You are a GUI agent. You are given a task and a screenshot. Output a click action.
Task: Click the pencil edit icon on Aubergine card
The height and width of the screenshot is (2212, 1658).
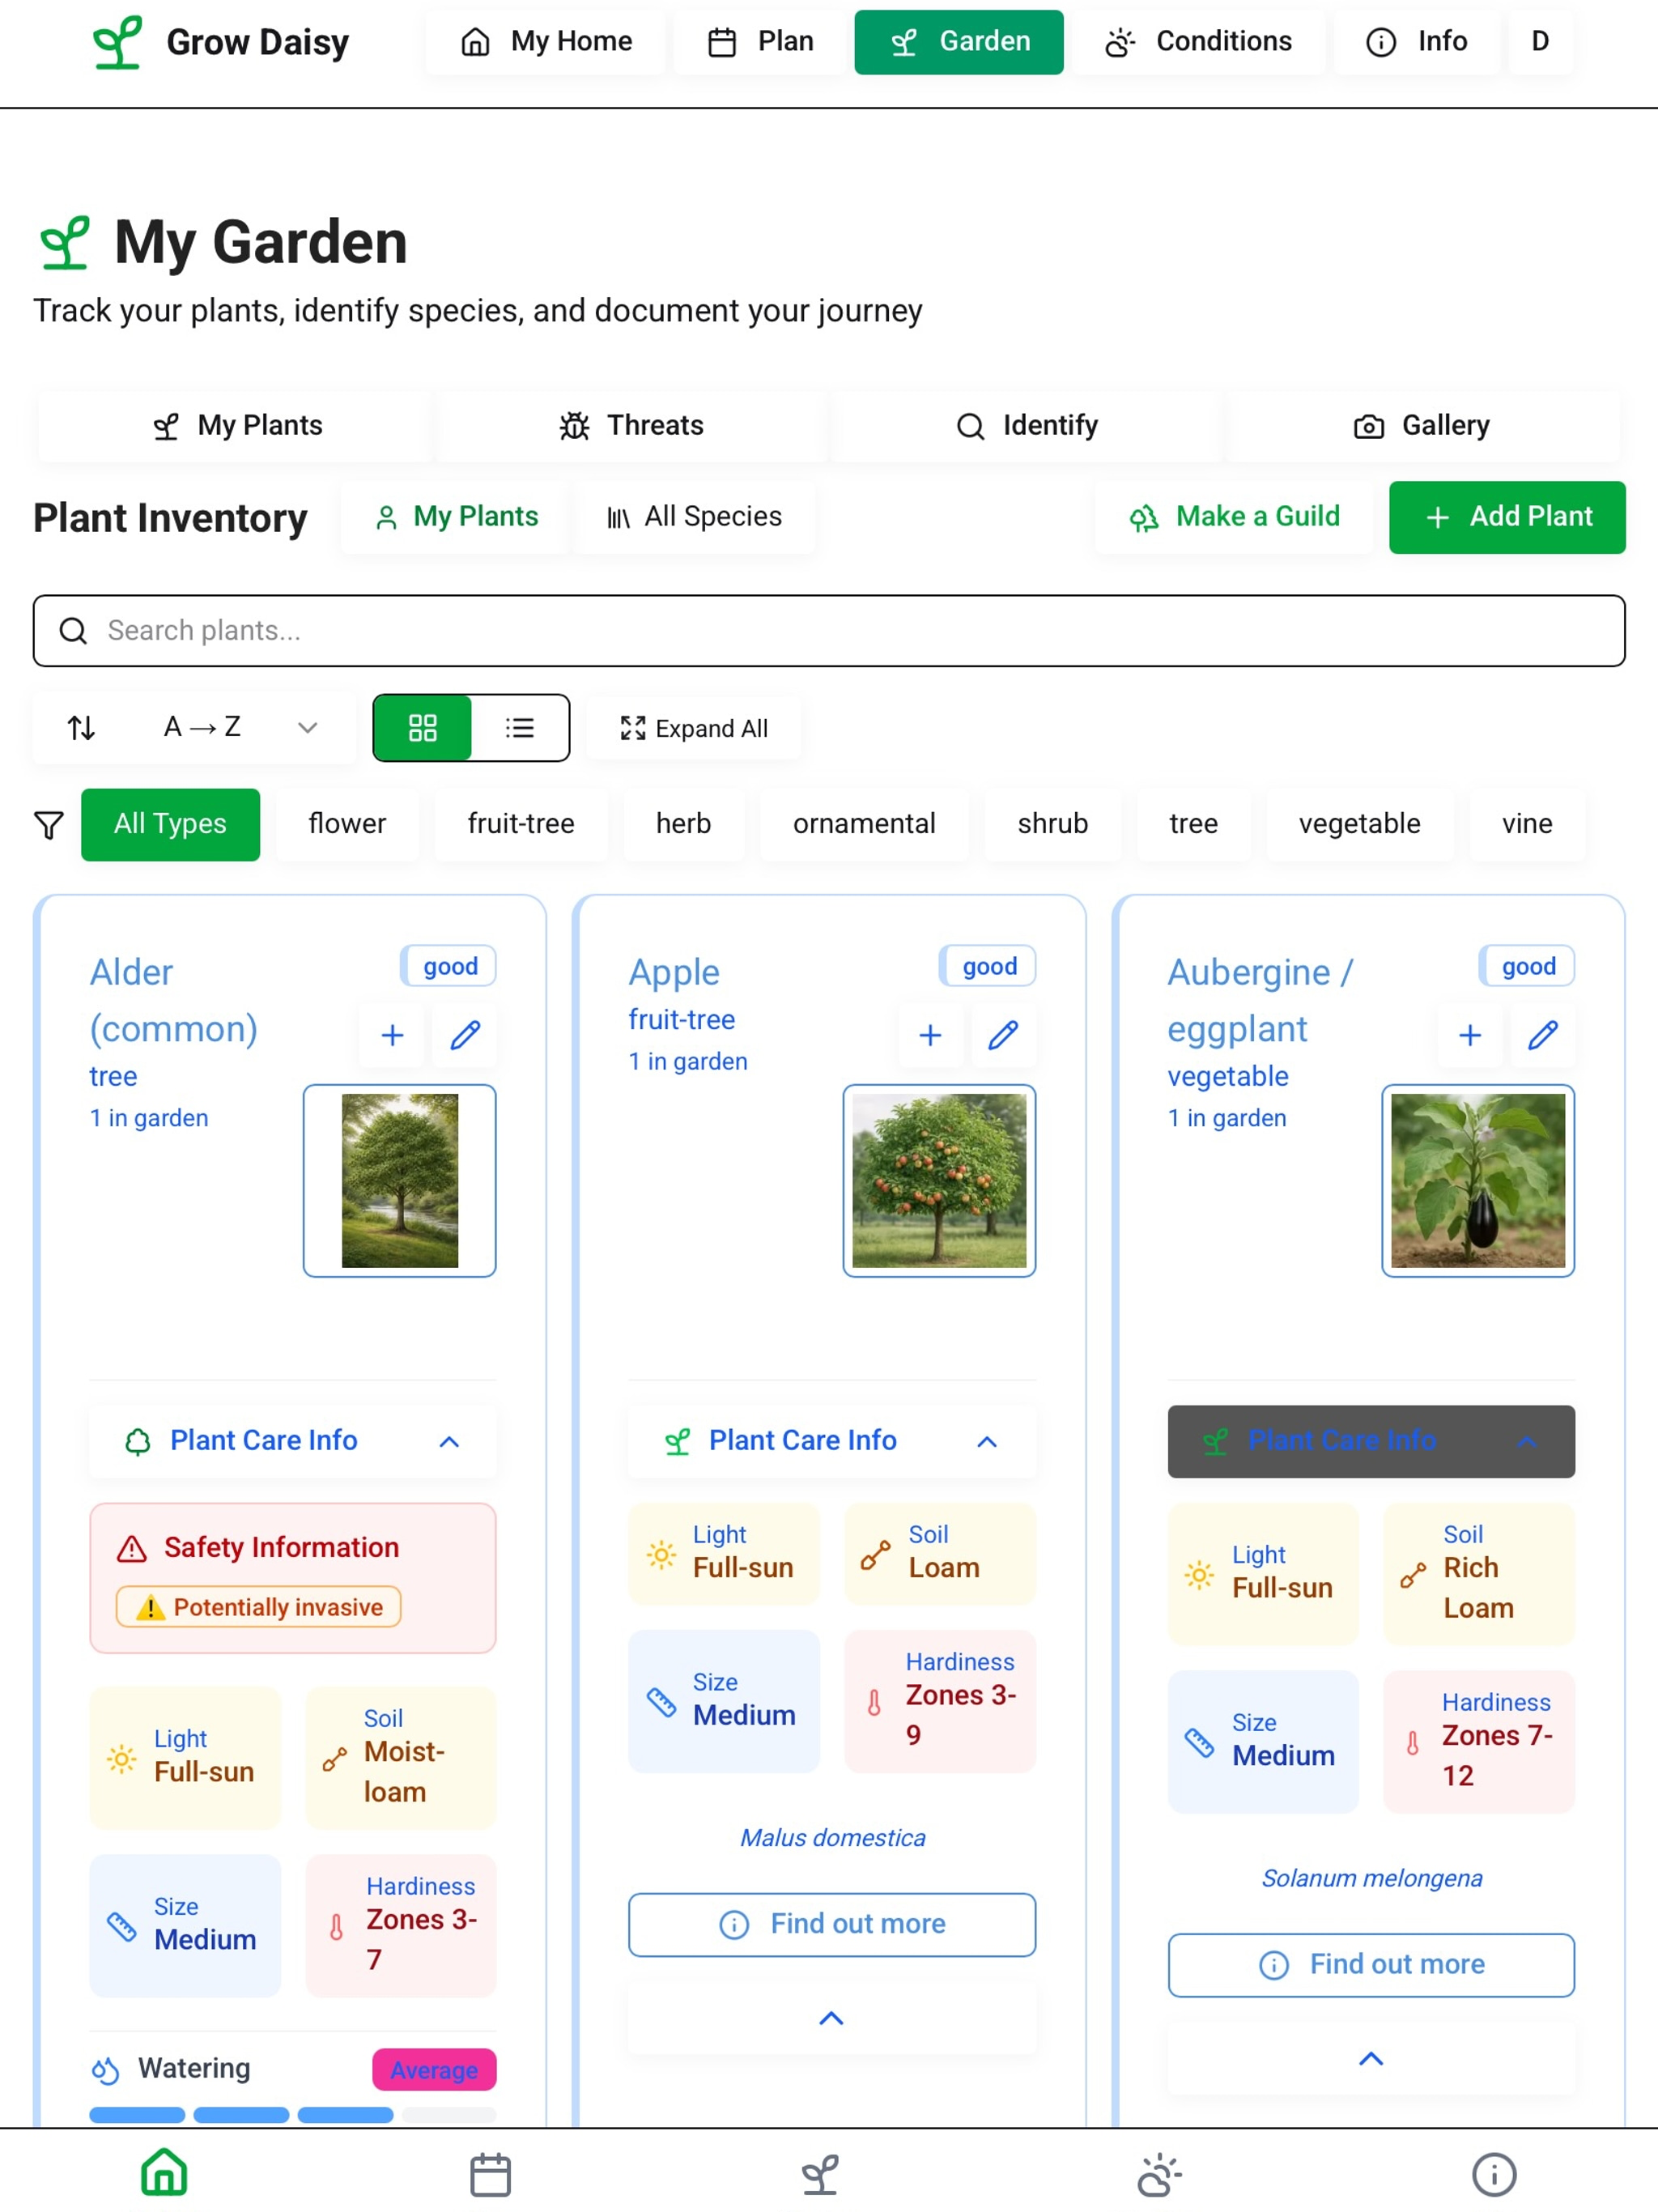(1543, 1036)
